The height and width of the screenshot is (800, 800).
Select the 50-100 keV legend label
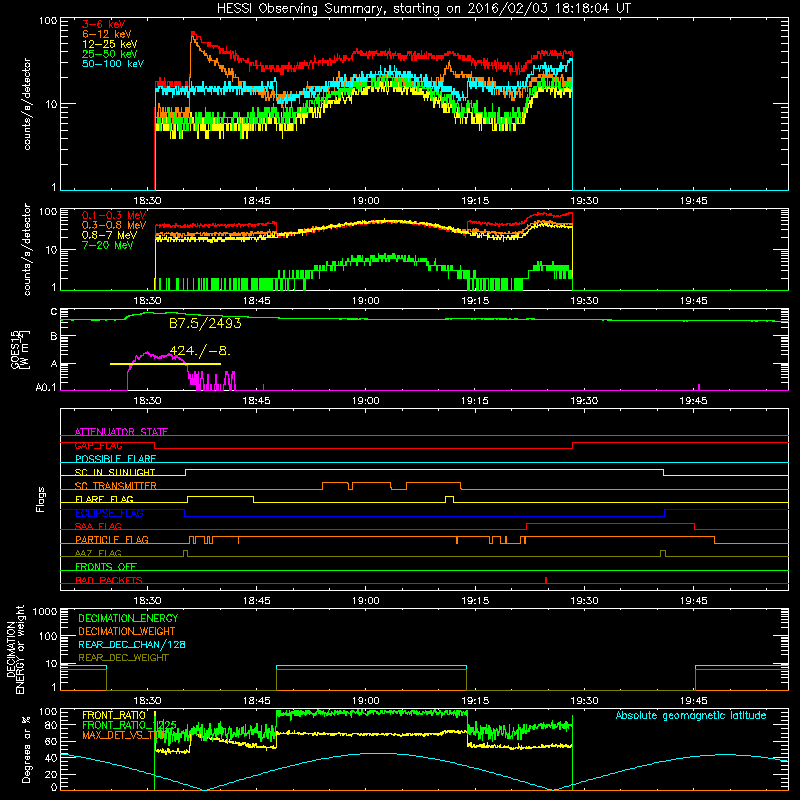point(113,64)
